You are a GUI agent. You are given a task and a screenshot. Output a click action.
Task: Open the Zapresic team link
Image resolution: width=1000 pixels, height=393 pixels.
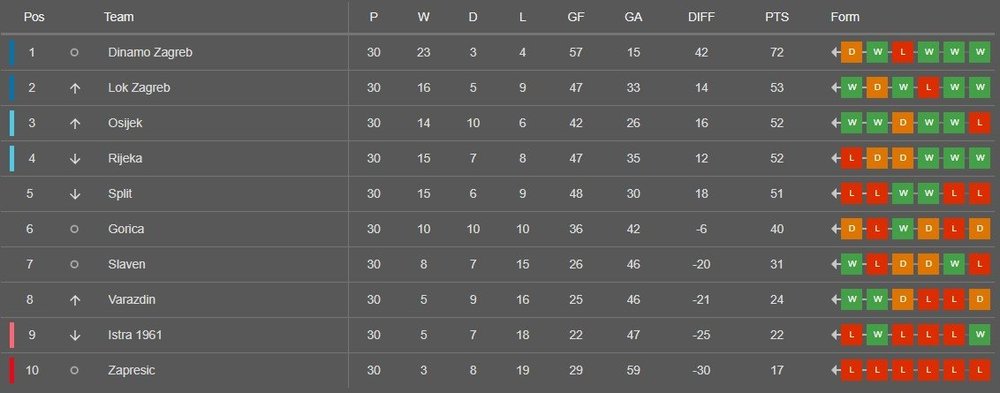coord(131,370)
